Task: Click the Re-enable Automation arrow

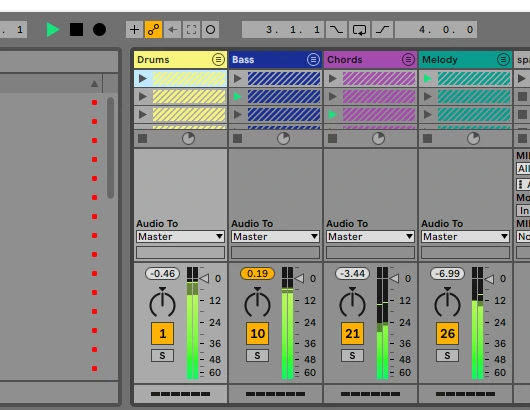Action: [172, 30]
